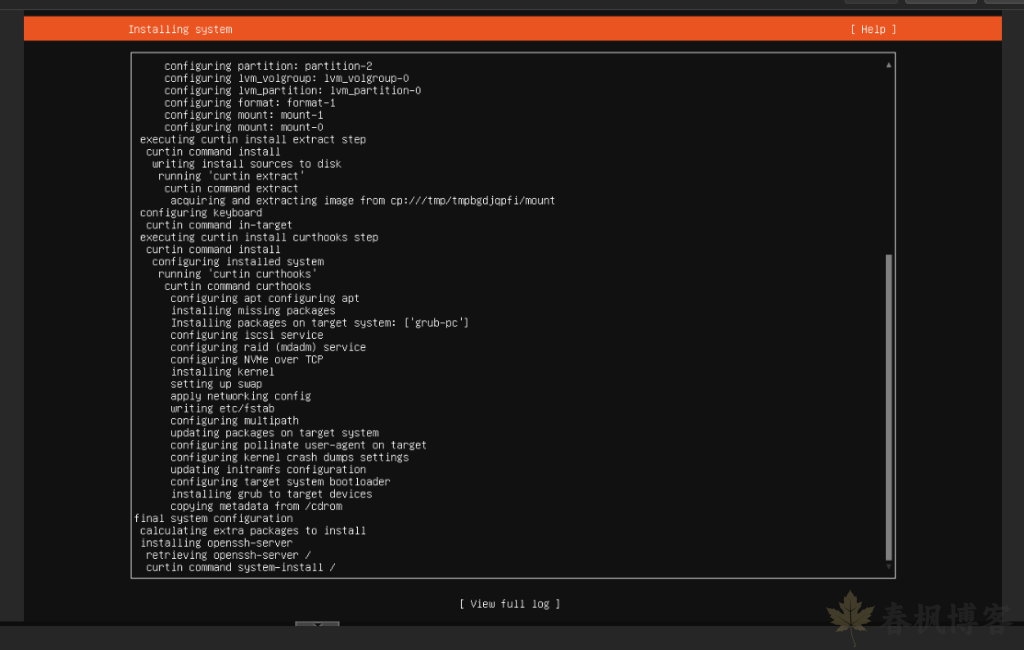Click the spinner next to retrieving openssh-server

308,555
